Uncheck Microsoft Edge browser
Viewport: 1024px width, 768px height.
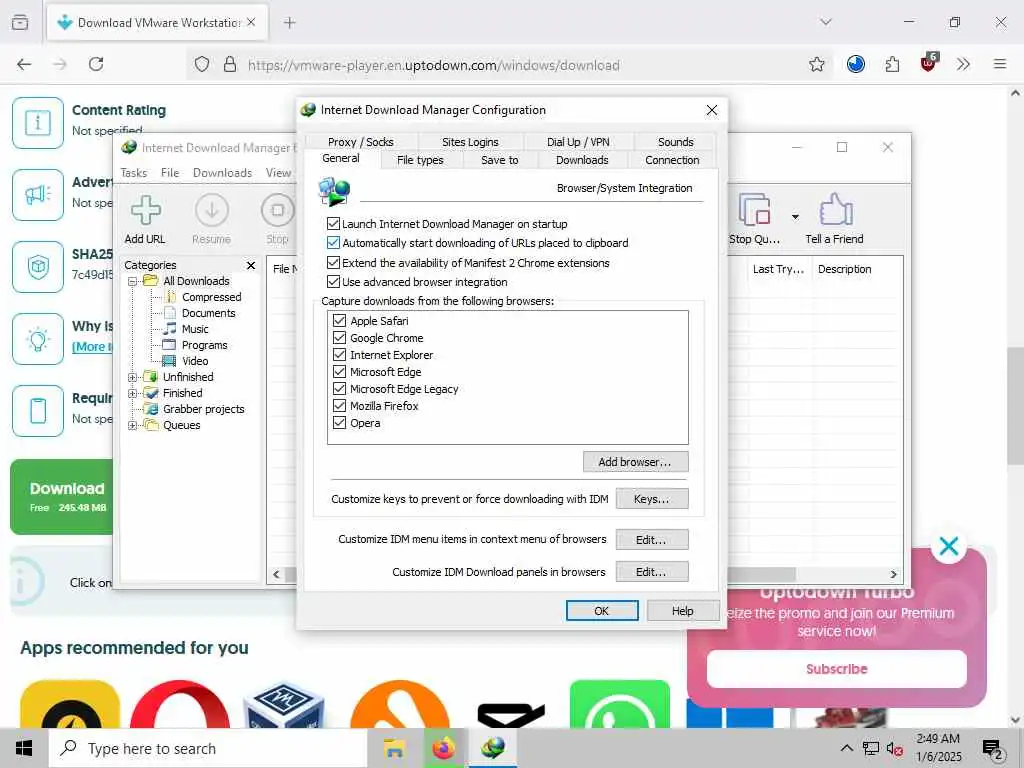[x=339, y=372]
